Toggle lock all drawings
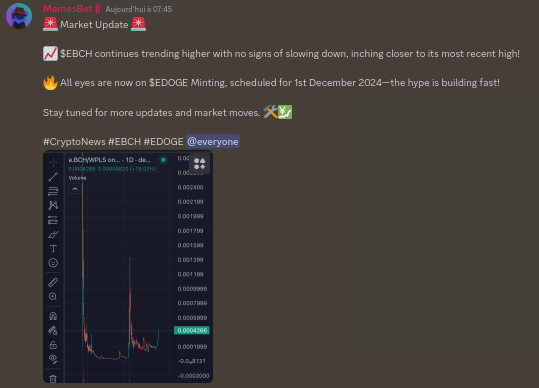This screenshot has height=388, width=539. click(53, 345)
